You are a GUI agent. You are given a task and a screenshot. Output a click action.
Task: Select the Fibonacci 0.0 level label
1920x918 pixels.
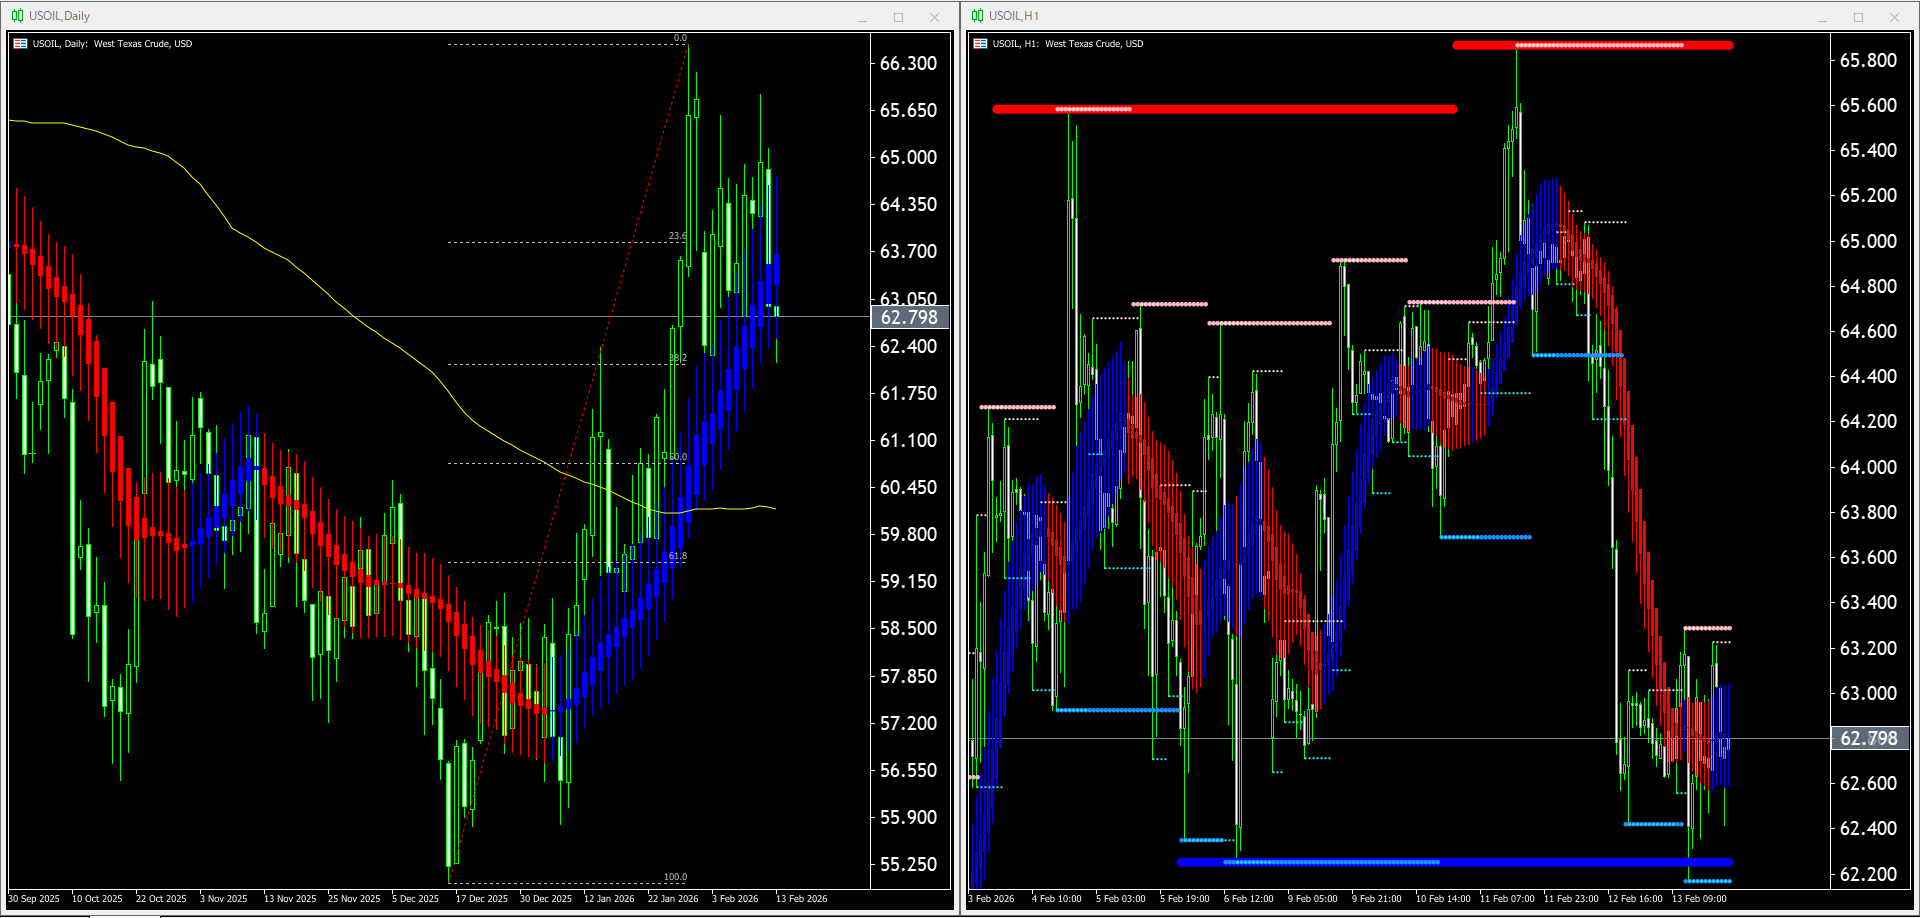(x=680, y=38)
